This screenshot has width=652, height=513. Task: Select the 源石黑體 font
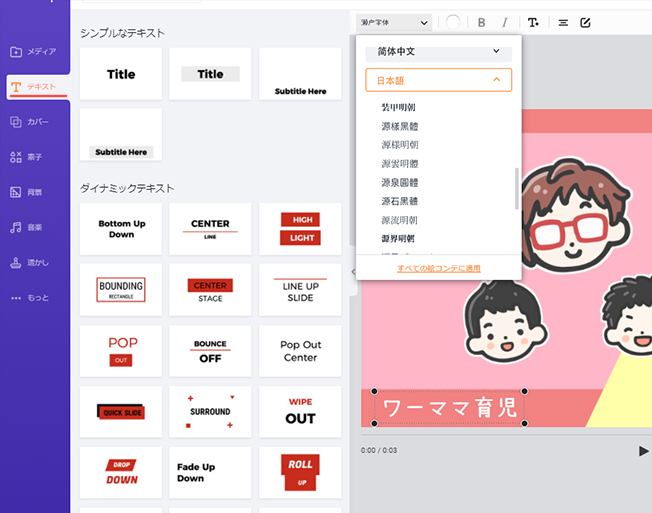[x=399, y=201]
